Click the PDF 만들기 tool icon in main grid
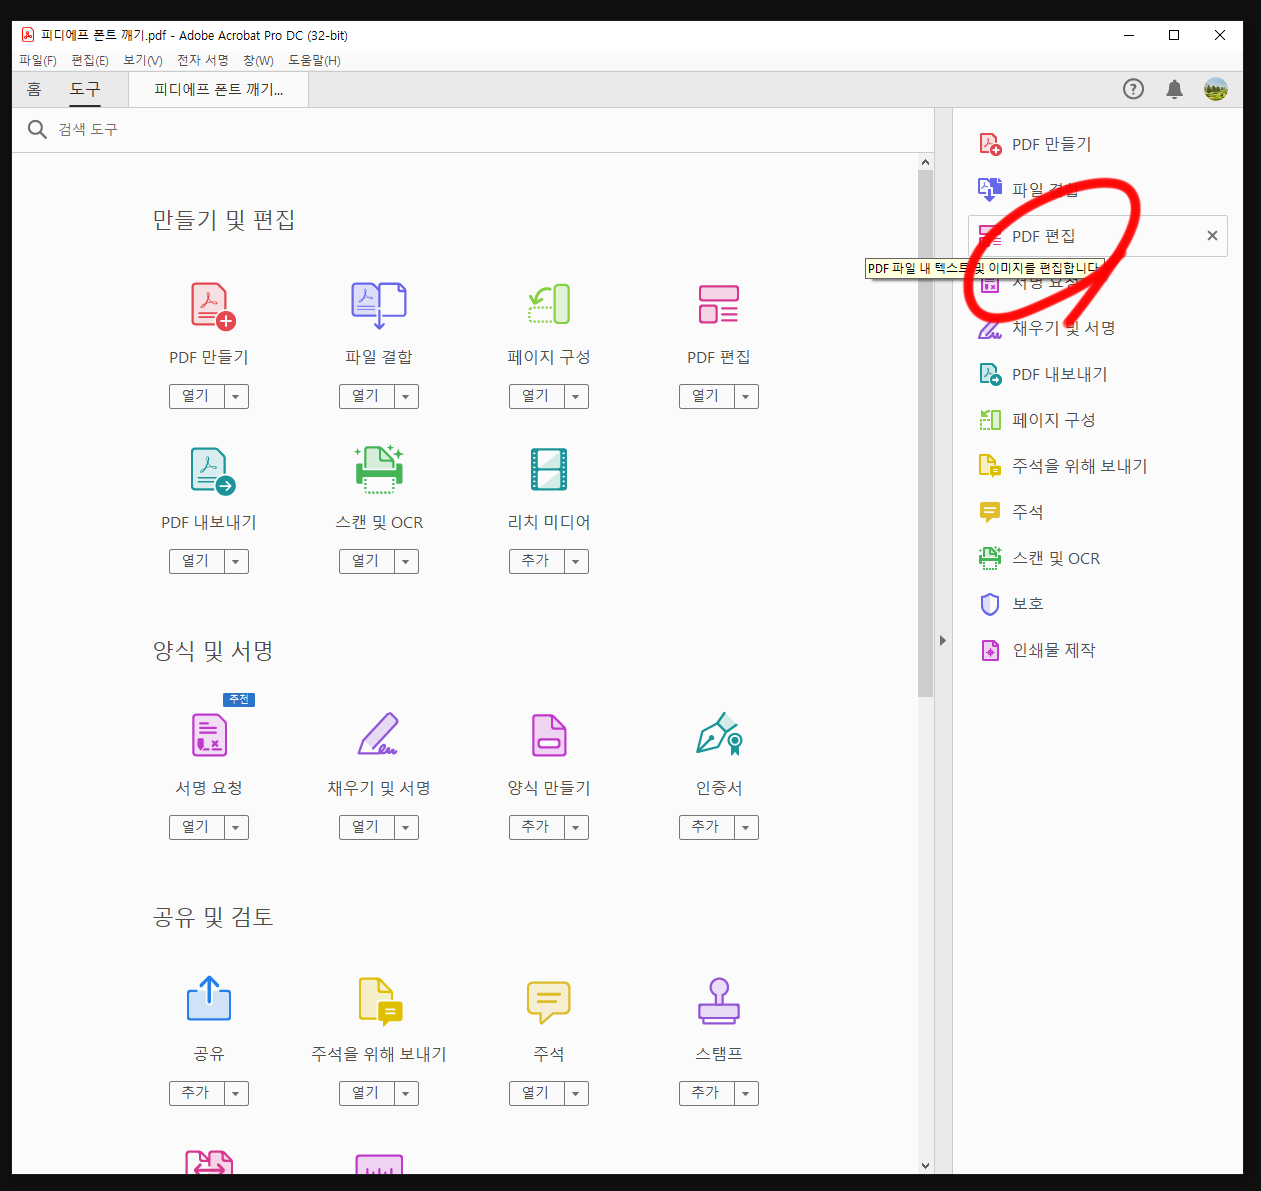 click(x=213, y=306)
